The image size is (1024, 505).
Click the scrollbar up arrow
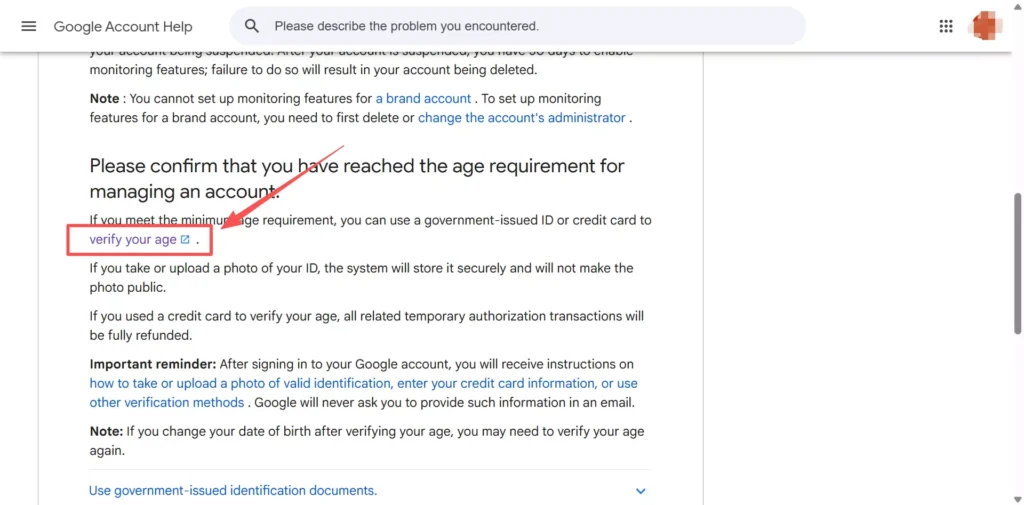tap(1016, 7)
